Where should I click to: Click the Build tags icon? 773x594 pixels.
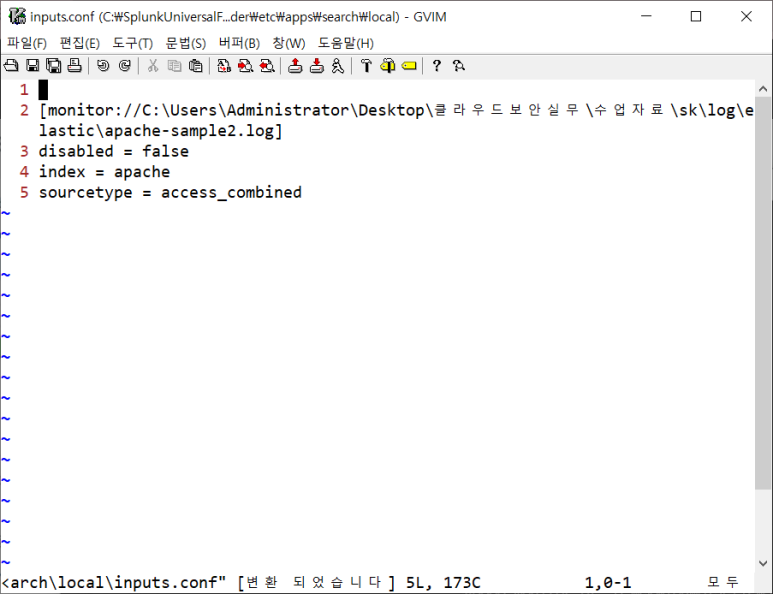point(387,66)
